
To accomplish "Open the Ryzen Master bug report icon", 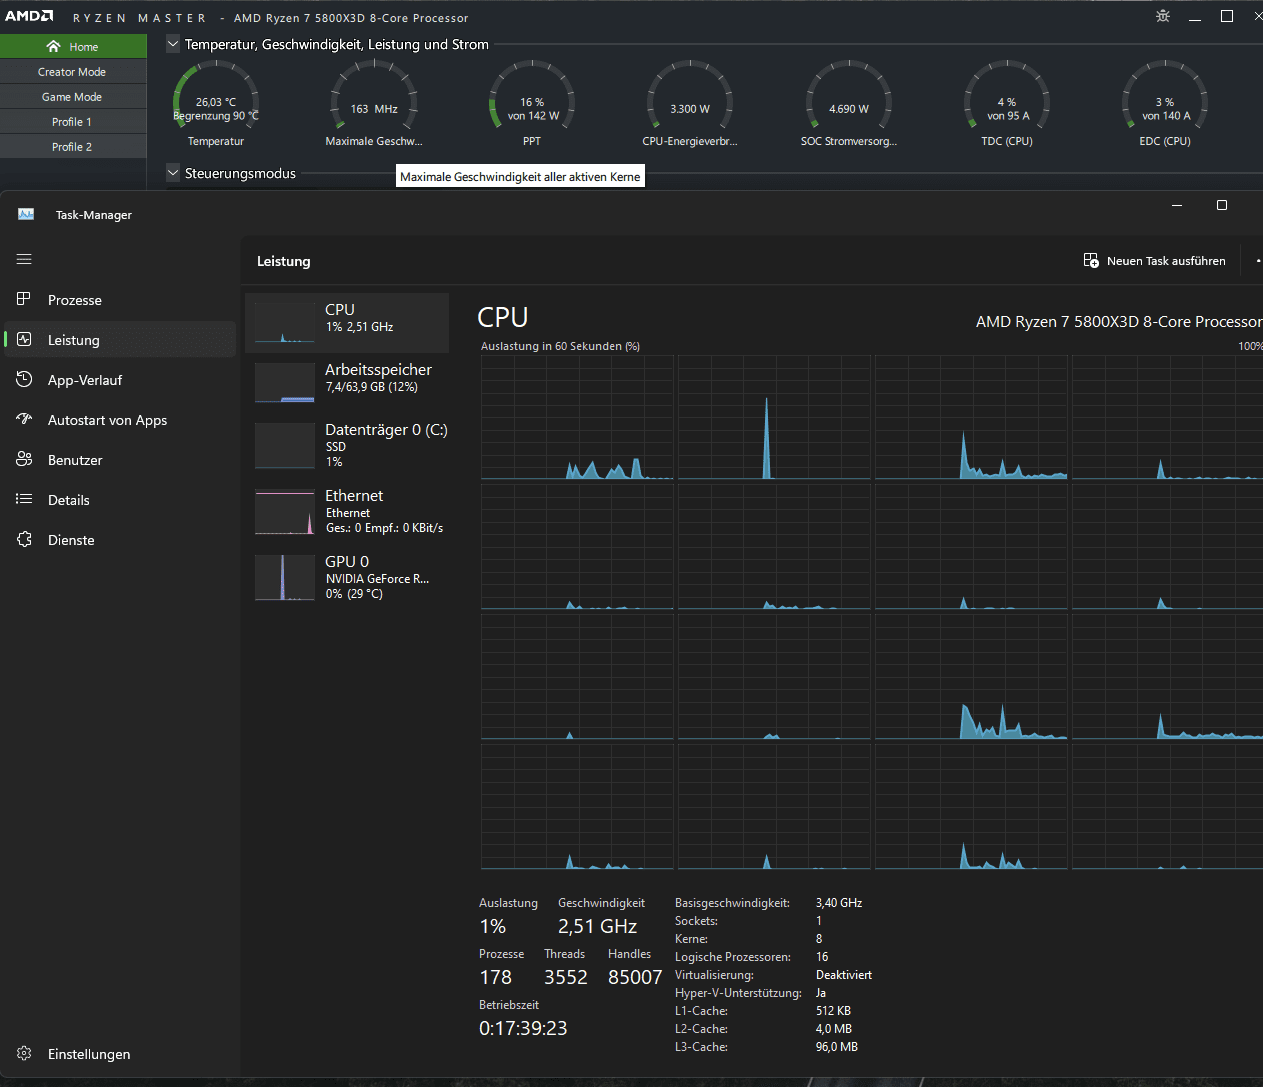I will pos(1163,16).
